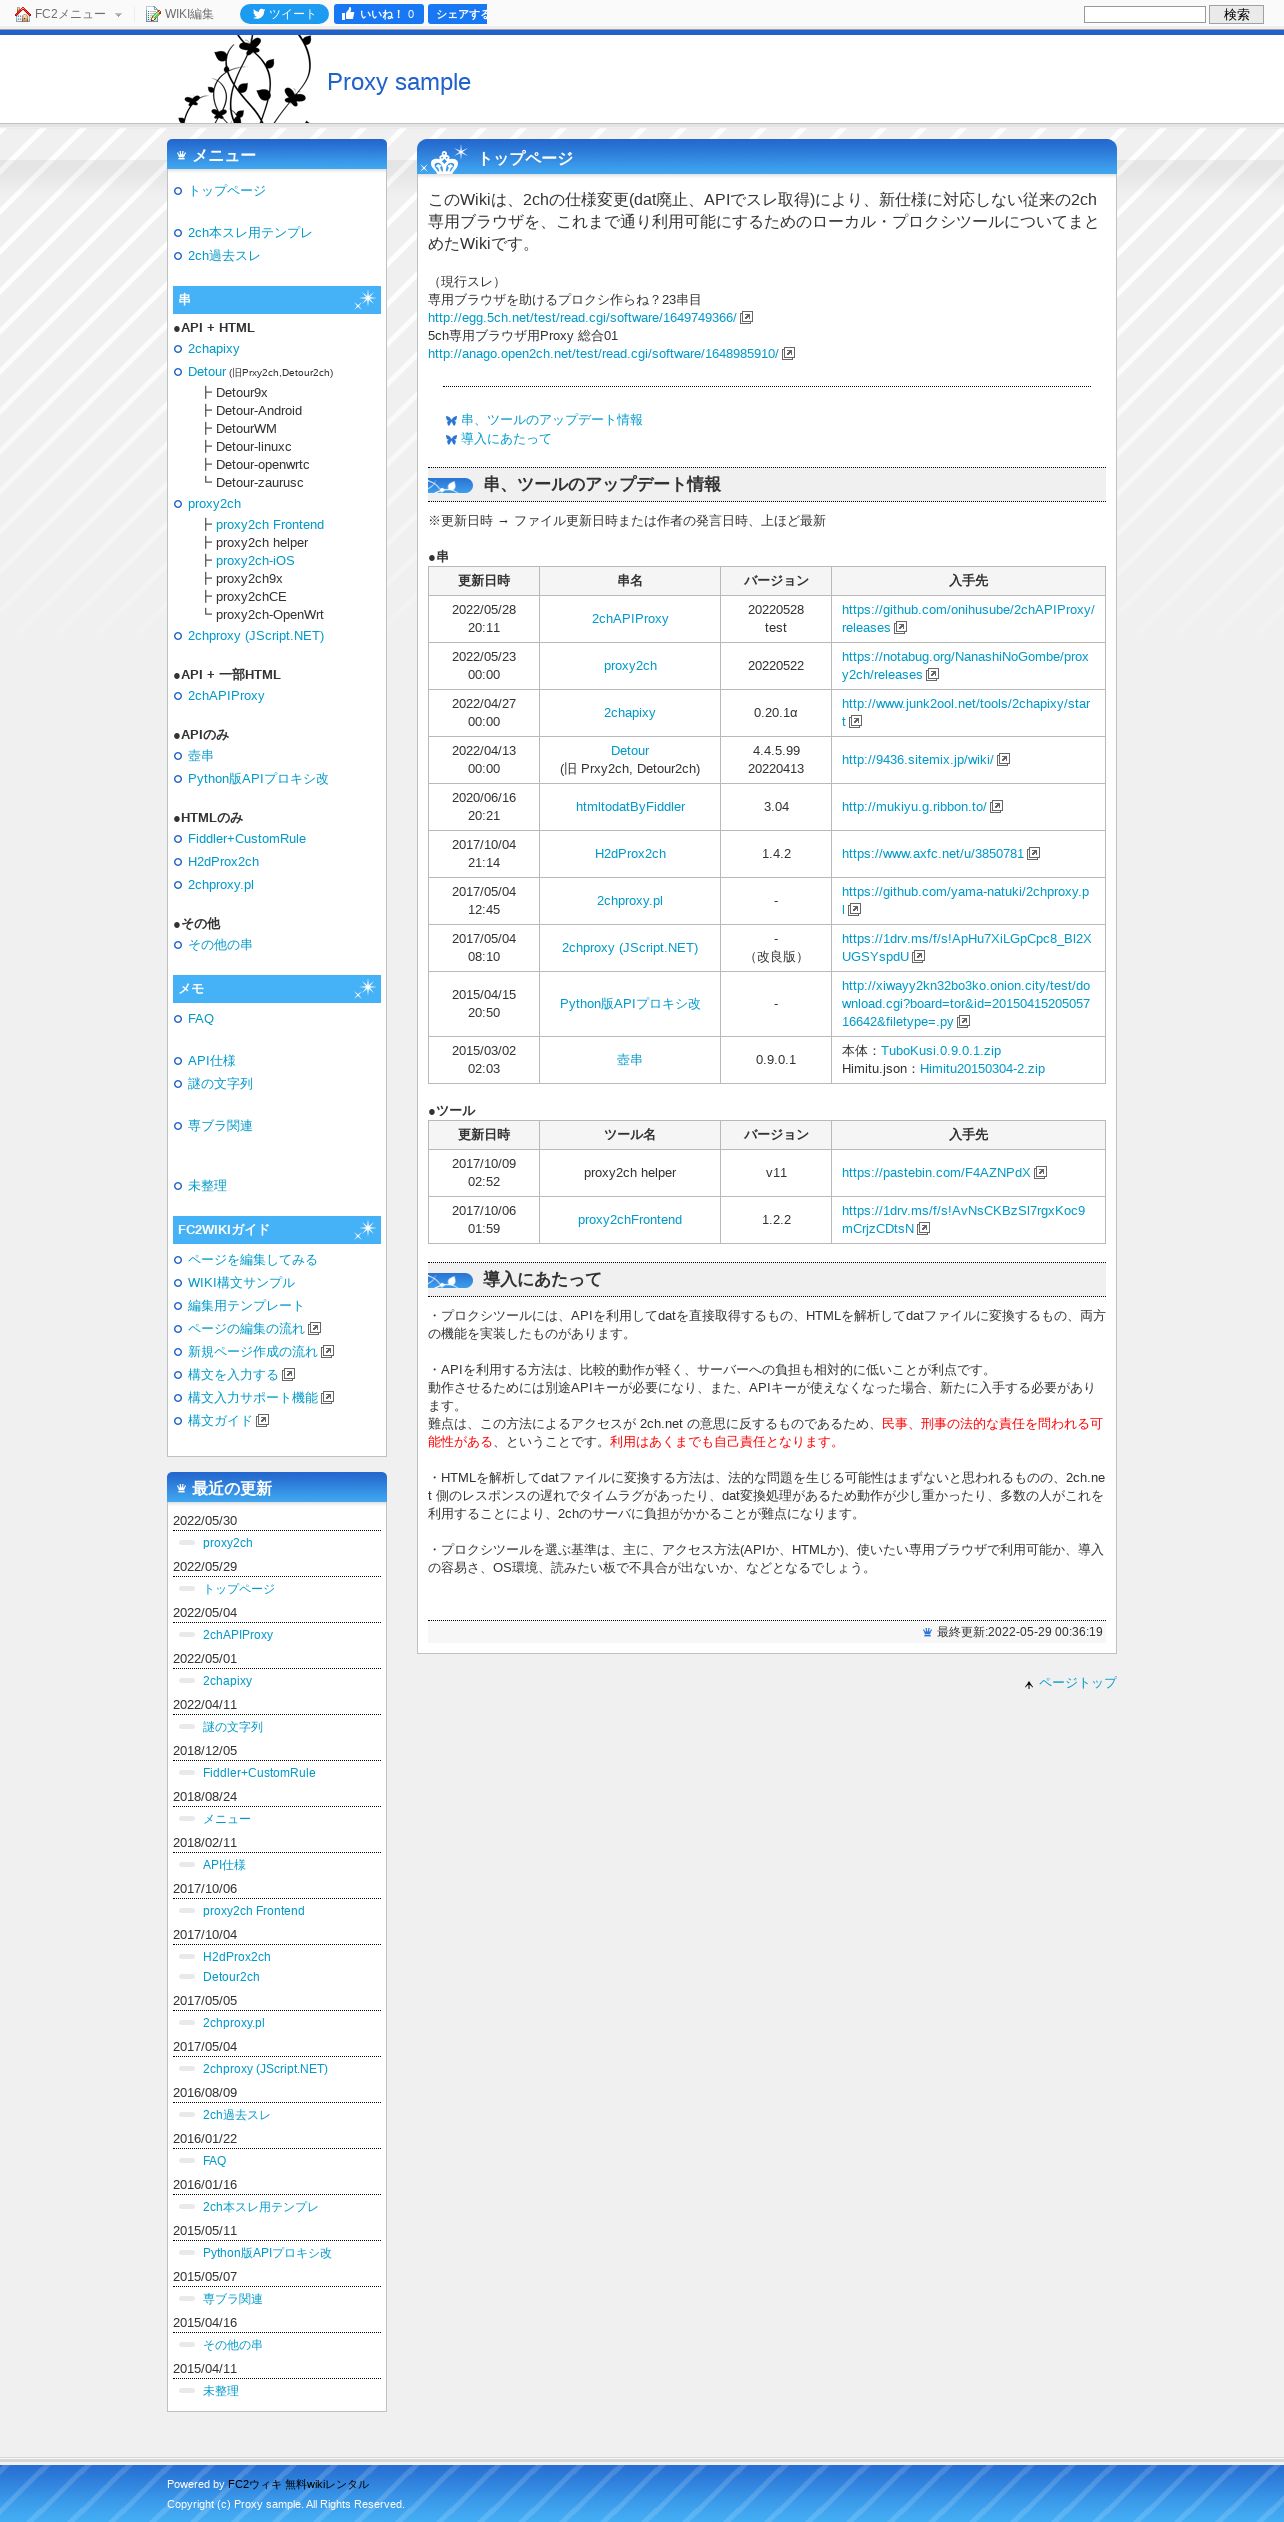Open トップページ in the menu
The width and height of the screenshot is (1284, 2522).
227,191
